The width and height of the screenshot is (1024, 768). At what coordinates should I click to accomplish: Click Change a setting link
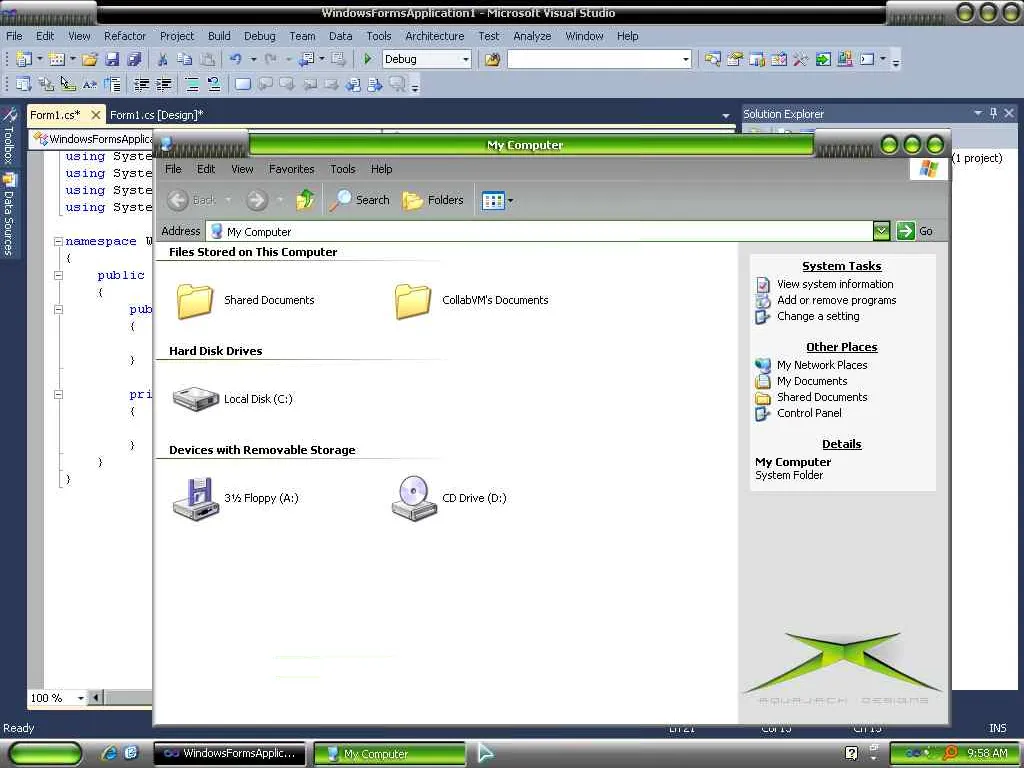coord(818,316)
